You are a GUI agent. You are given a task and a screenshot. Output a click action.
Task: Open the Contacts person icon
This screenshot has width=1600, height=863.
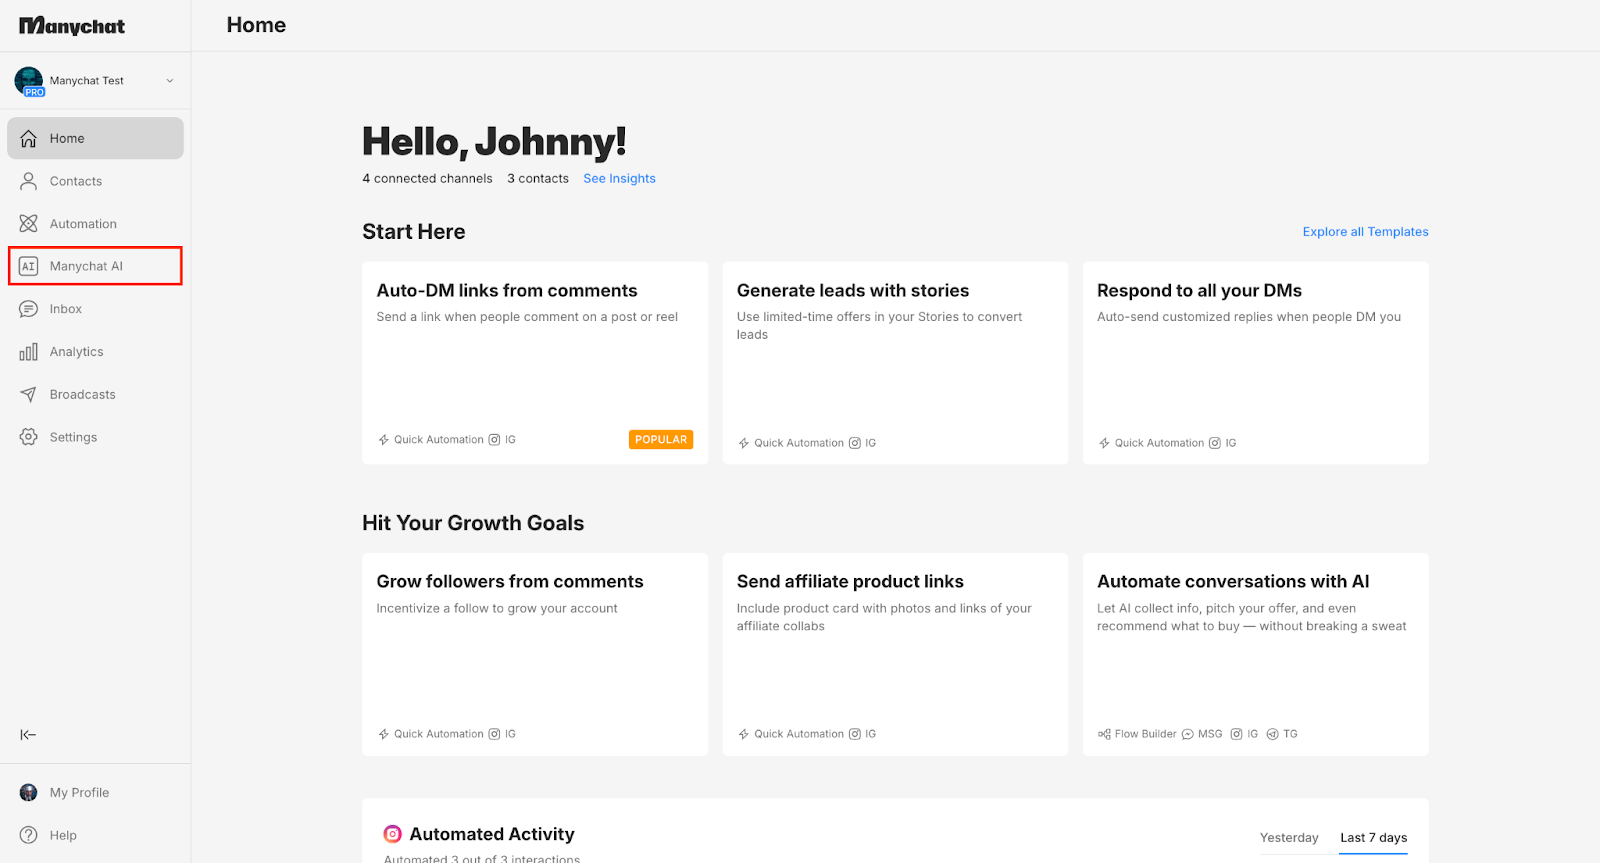(x=29, y=181)
